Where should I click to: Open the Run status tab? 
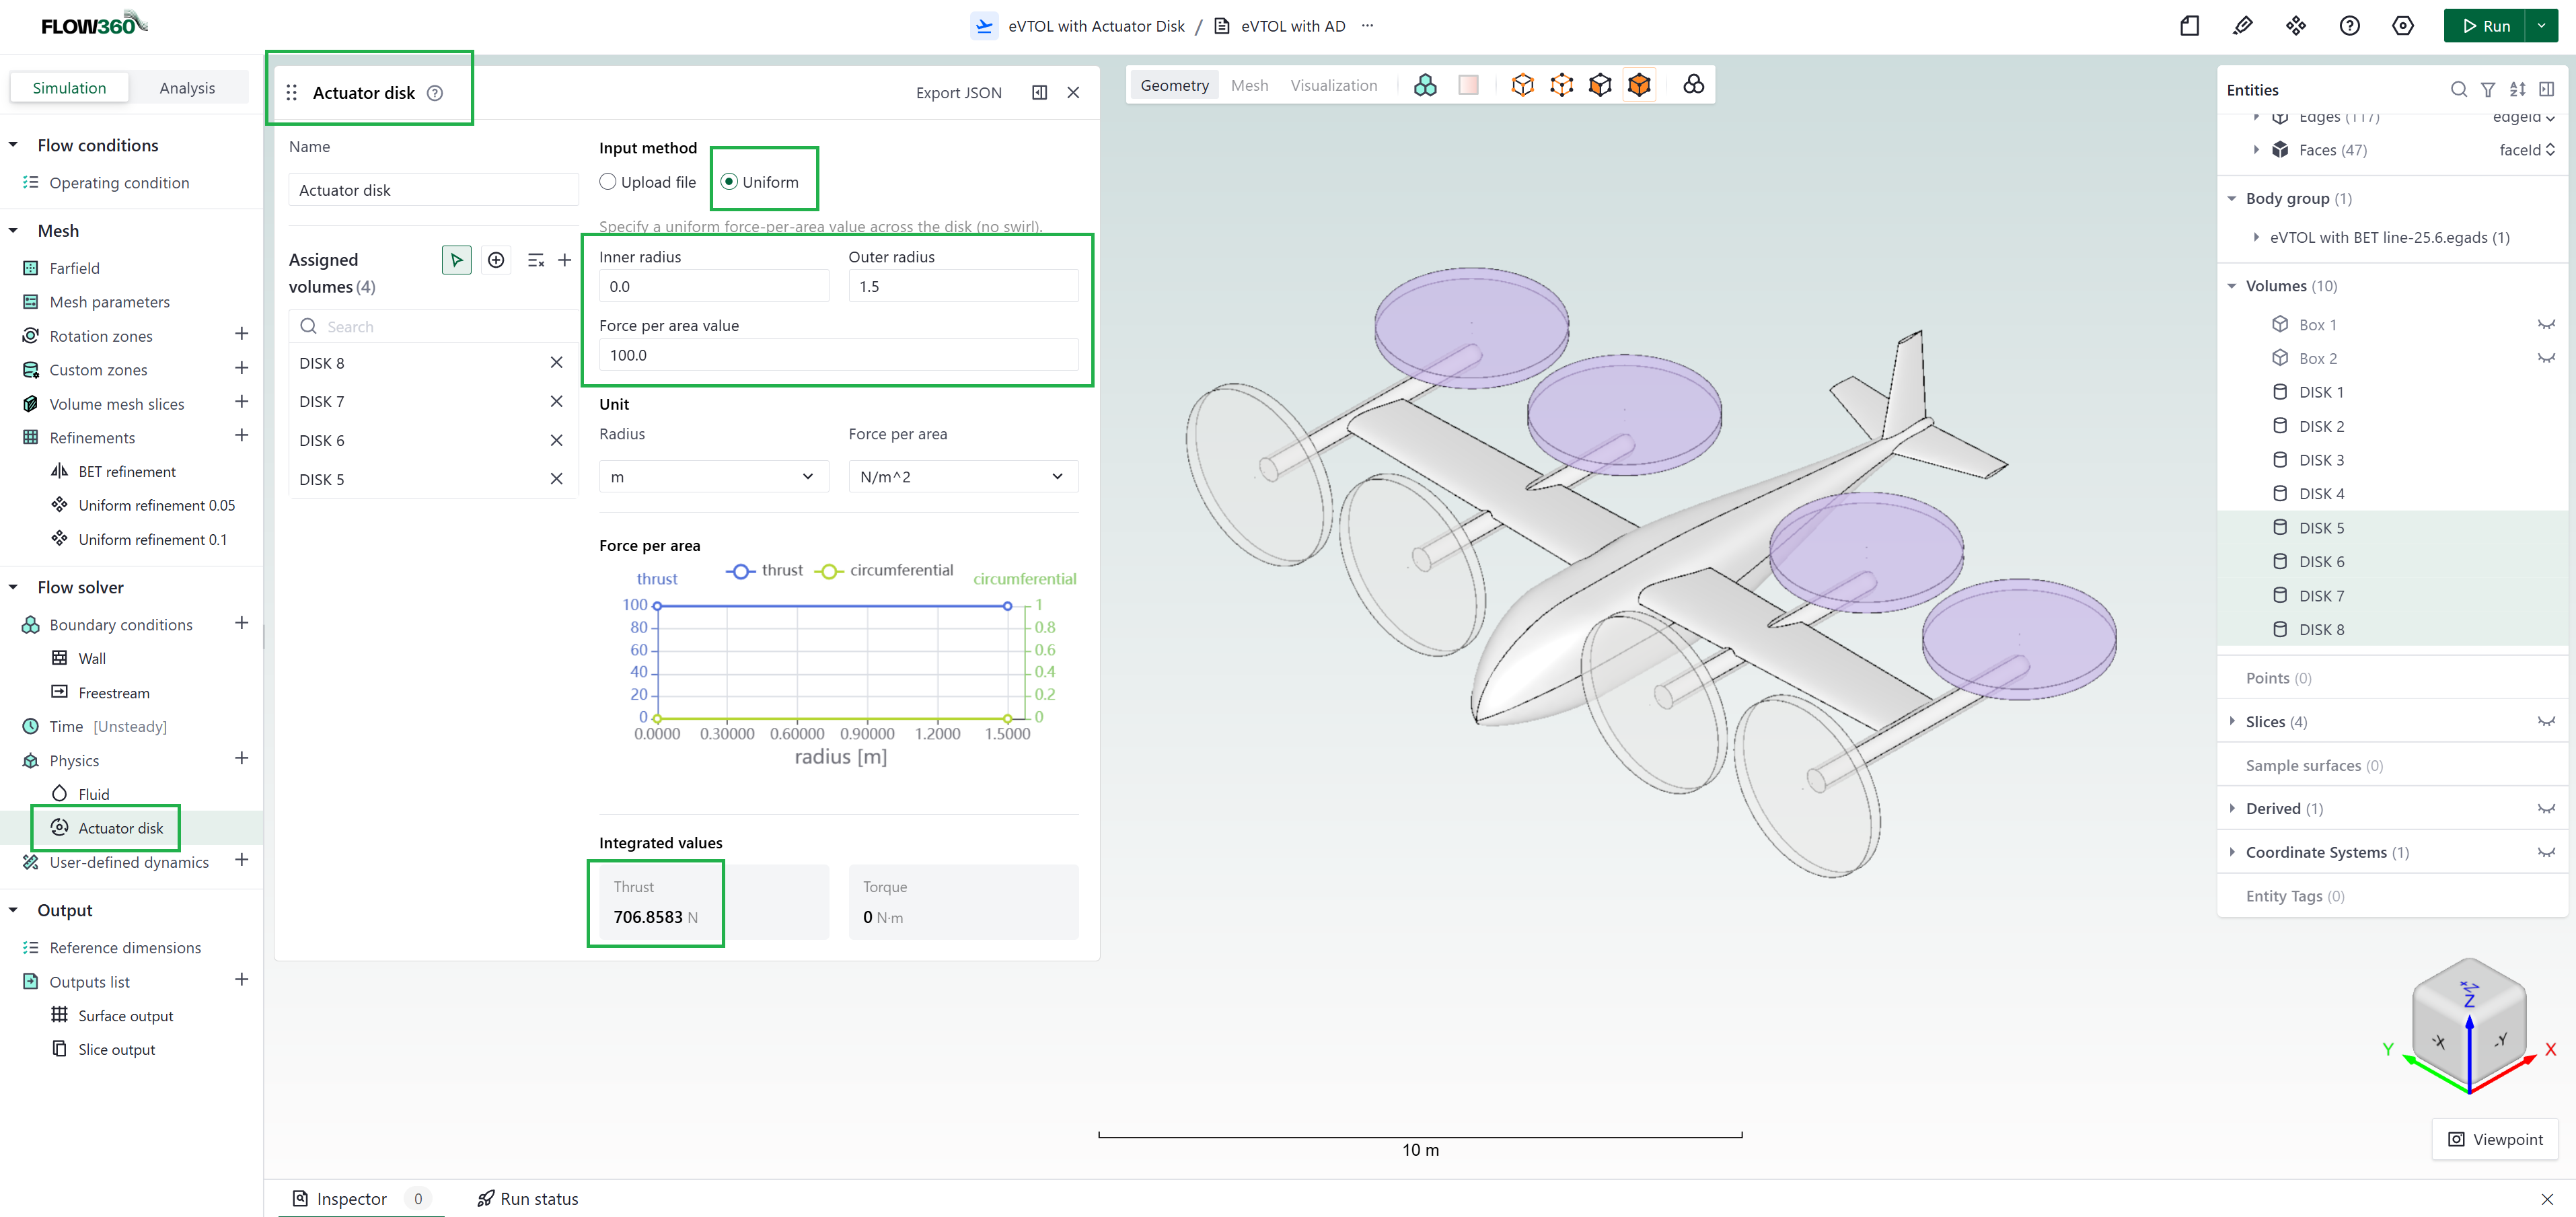528,1198
